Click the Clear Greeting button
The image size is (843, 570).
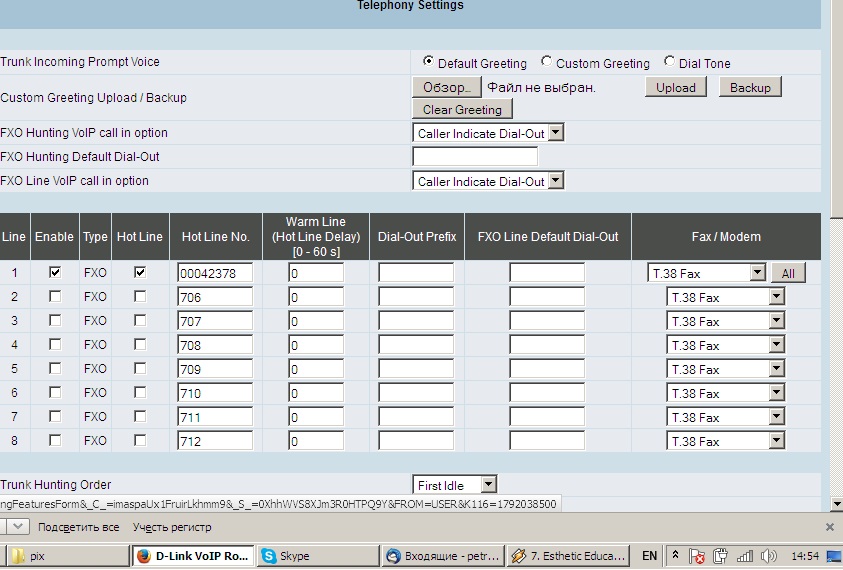[462, 109]
